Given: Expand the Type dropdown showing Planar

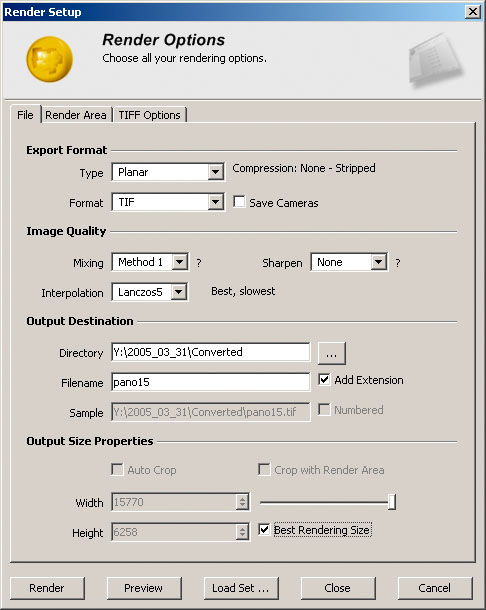Looking at the screenshot, I should (x=168, y=172).
